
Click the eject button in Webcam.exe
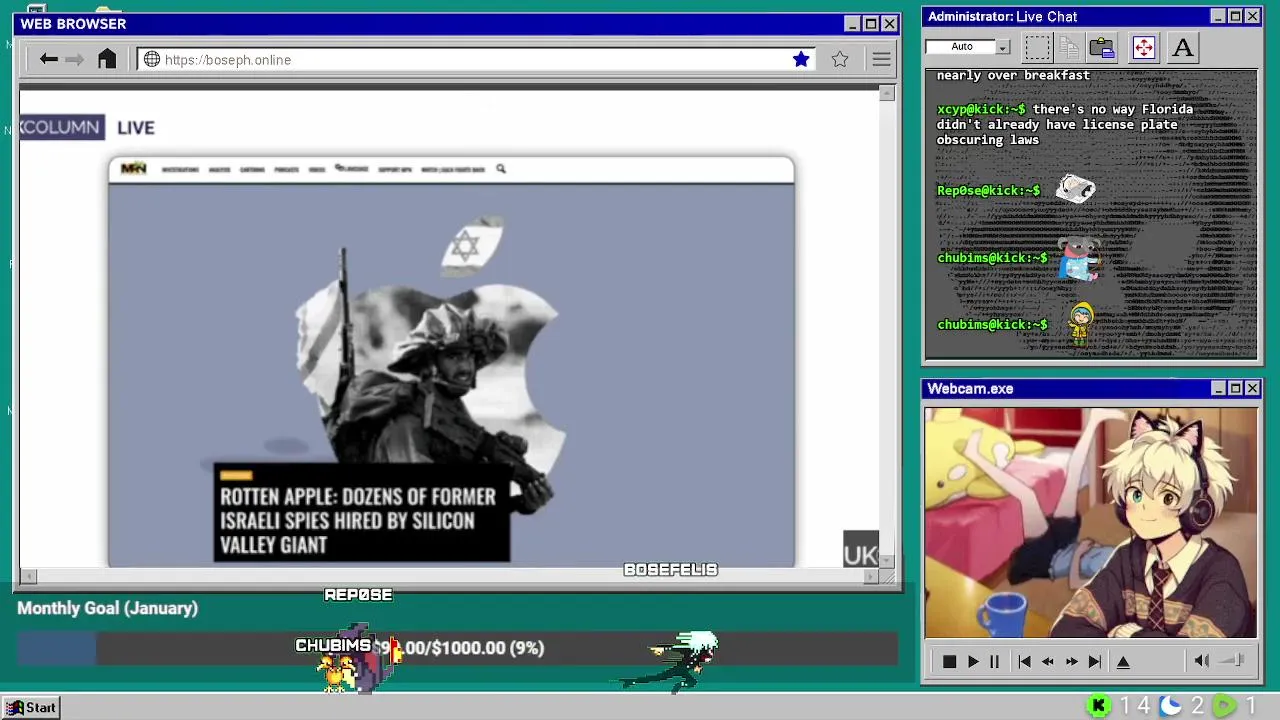tap(1123, 661)
